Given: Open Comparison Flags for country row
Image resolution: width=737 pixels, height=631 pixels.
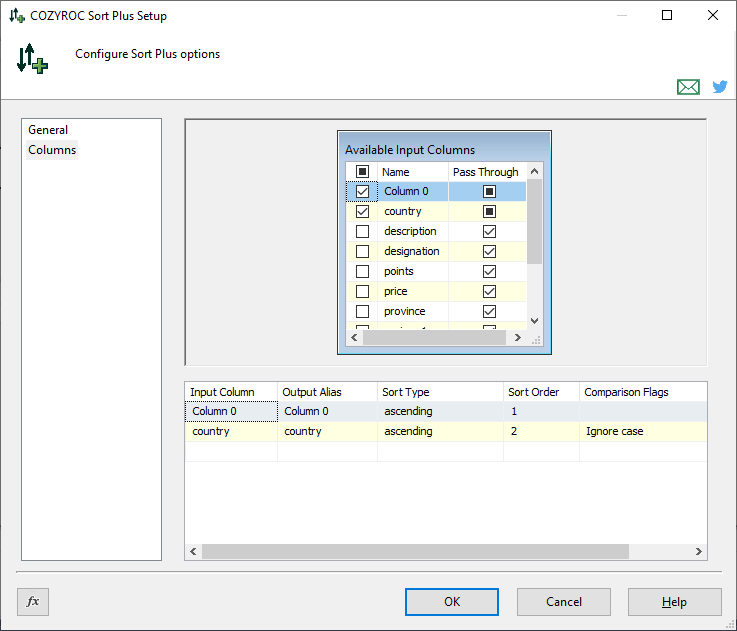Looking at the screenshot, I should [643, 432].
